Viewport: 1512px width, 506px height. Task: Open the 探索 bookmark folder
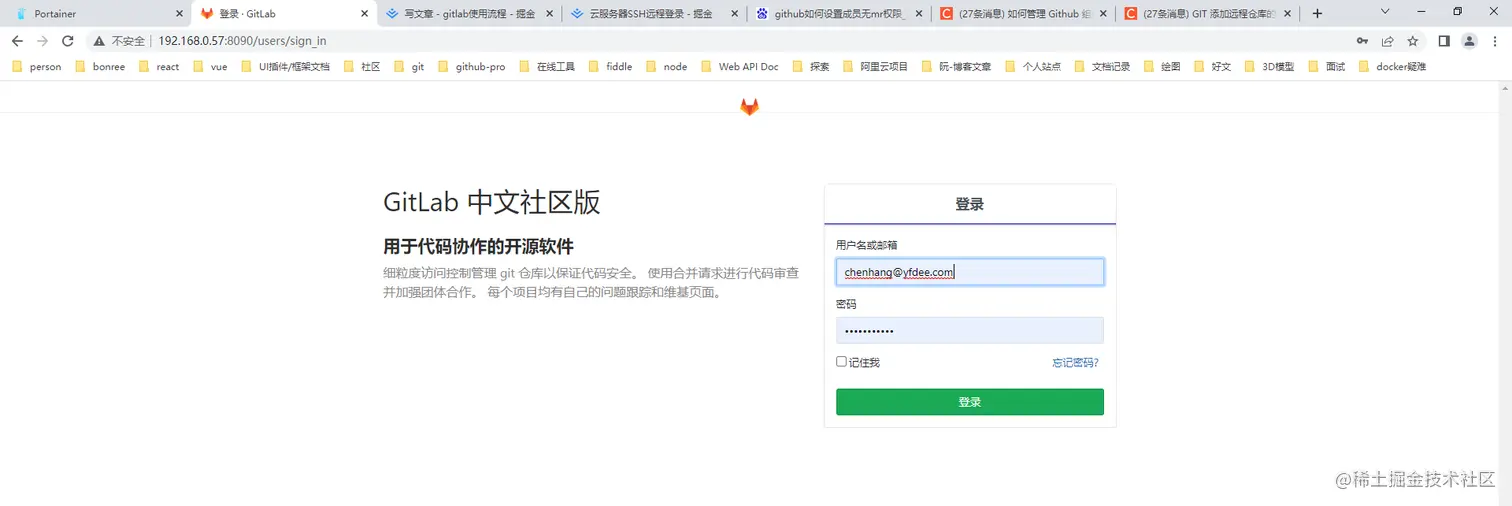[811, 67]
